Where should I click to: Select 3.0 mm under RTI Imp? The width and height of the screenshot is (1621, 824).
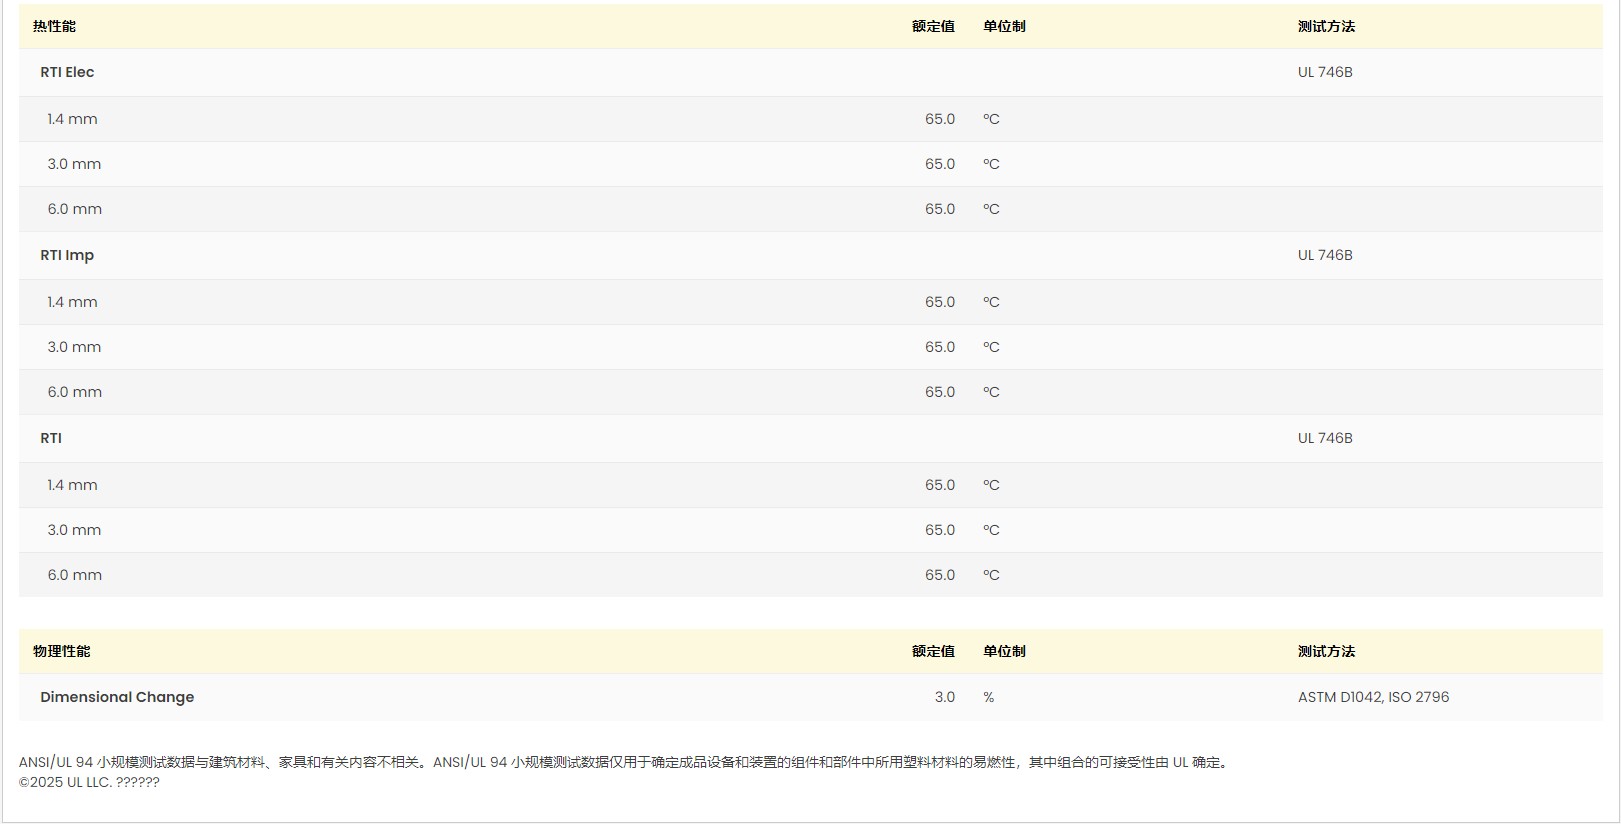click(74, 347)
